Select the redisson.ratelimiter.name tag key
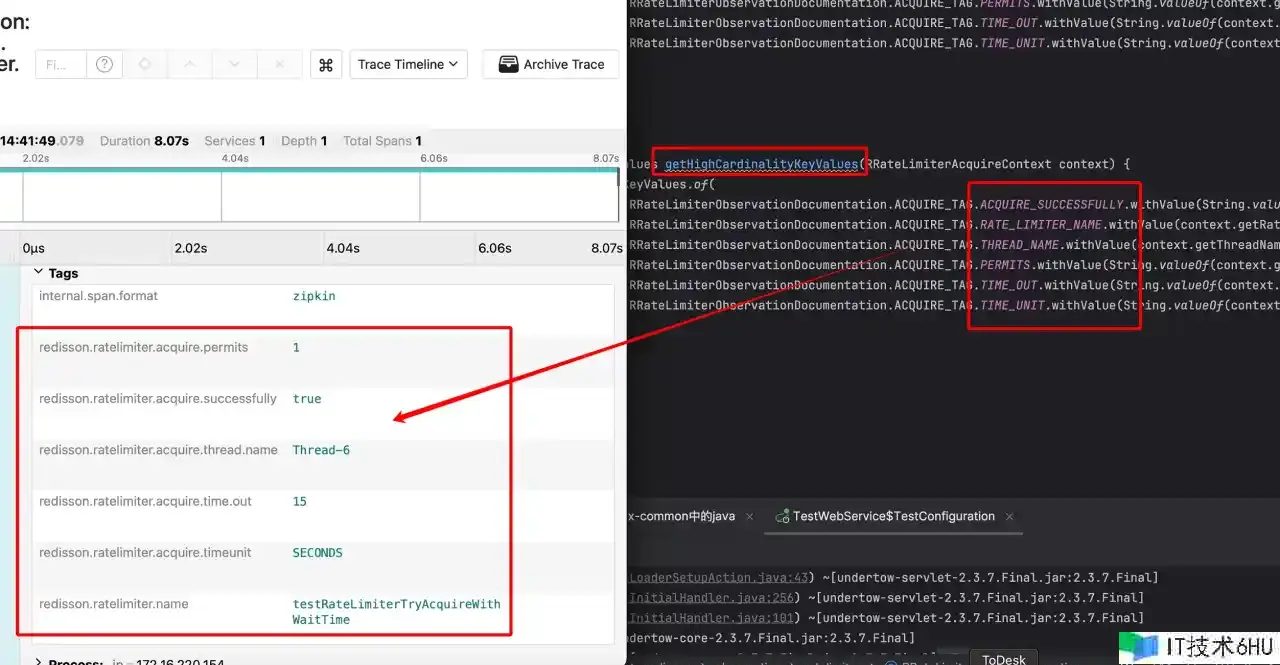 click(x=113, y=604)
